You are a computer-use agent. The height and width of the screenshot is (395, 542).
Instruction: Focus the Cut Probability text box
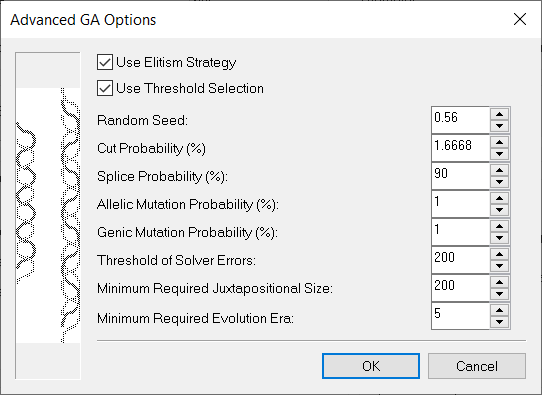point(460,148)
